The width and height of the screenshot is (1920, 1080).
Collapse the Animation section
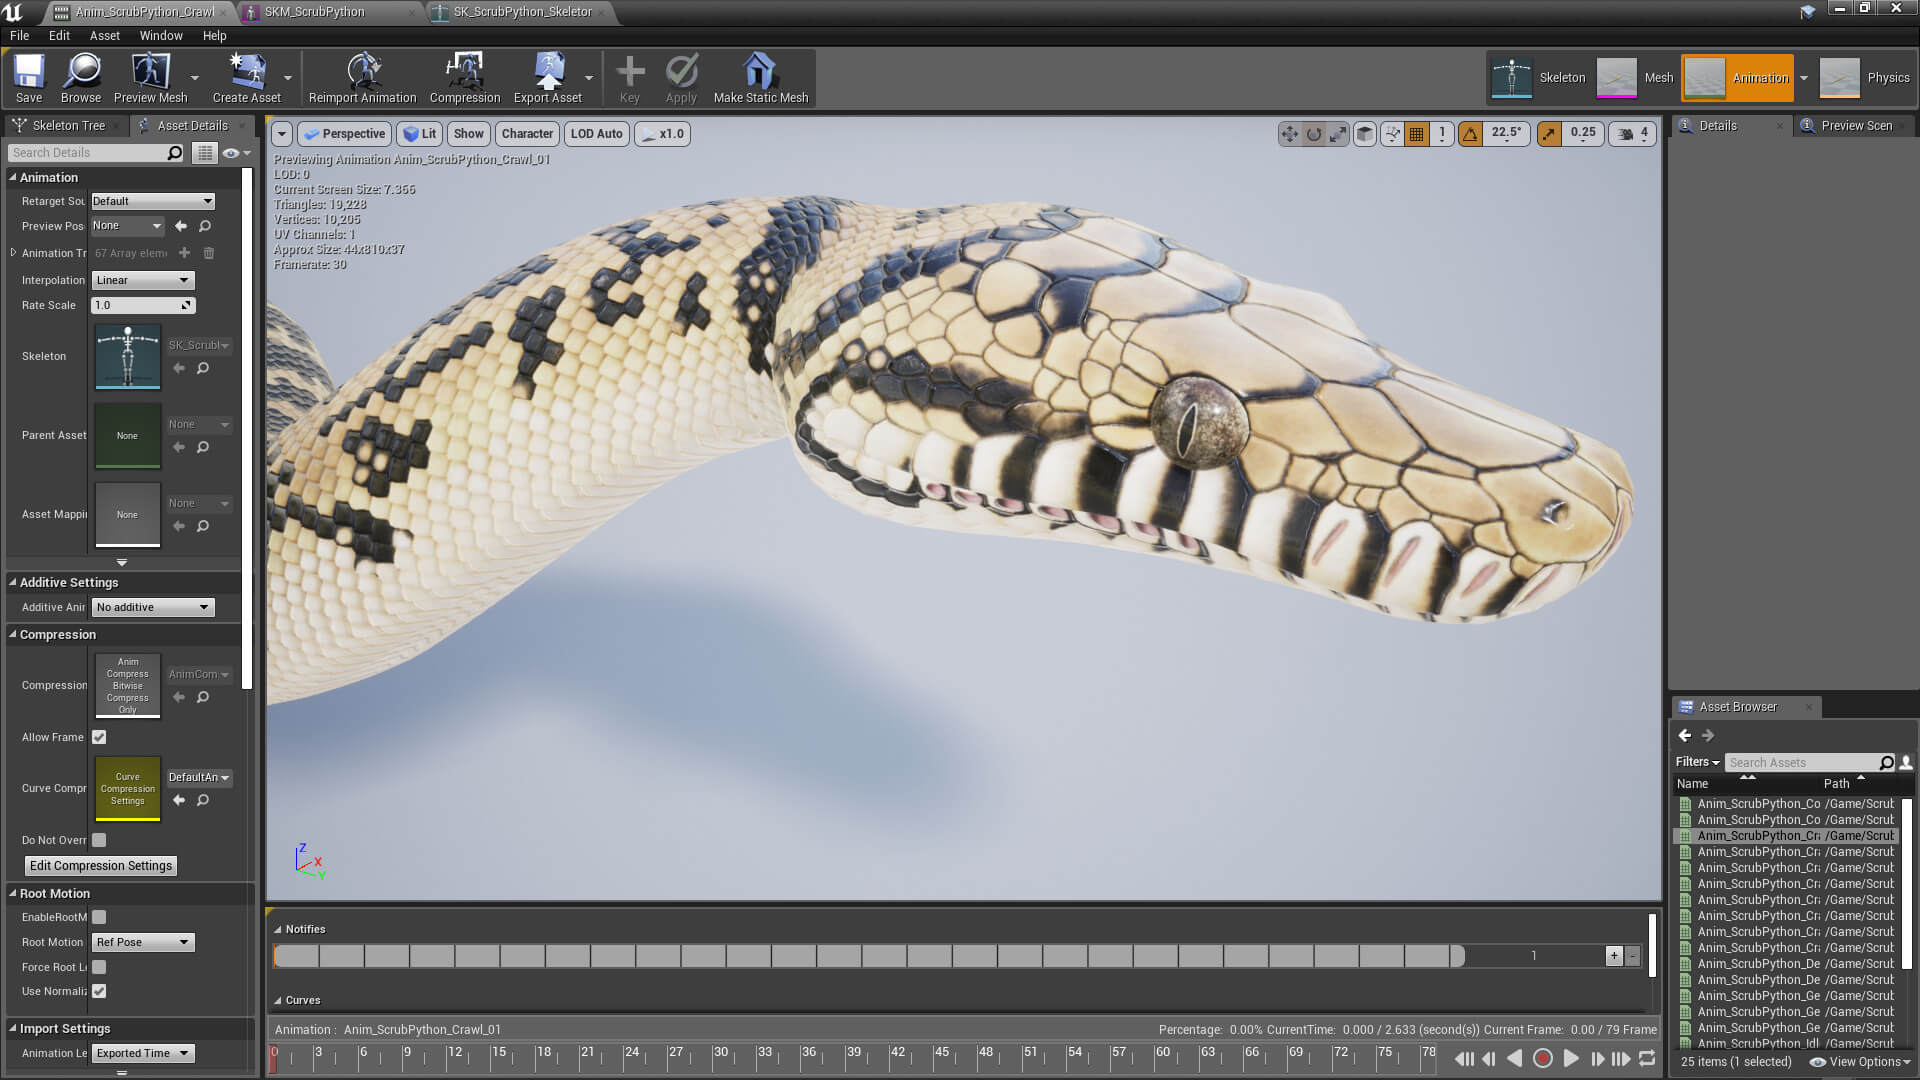(13, 177)
